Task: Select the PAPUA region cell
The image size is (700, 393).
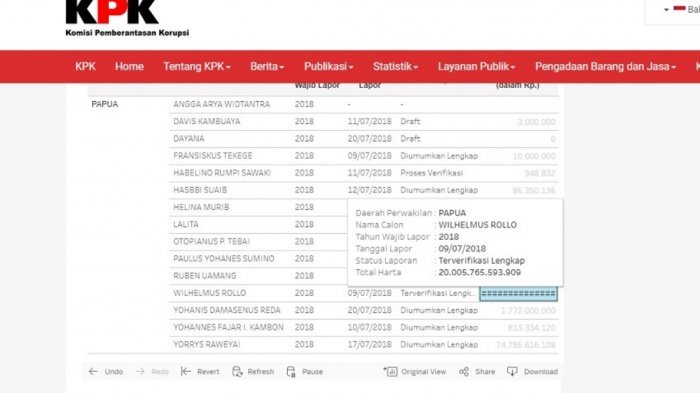Action: [x=105, y=104]
